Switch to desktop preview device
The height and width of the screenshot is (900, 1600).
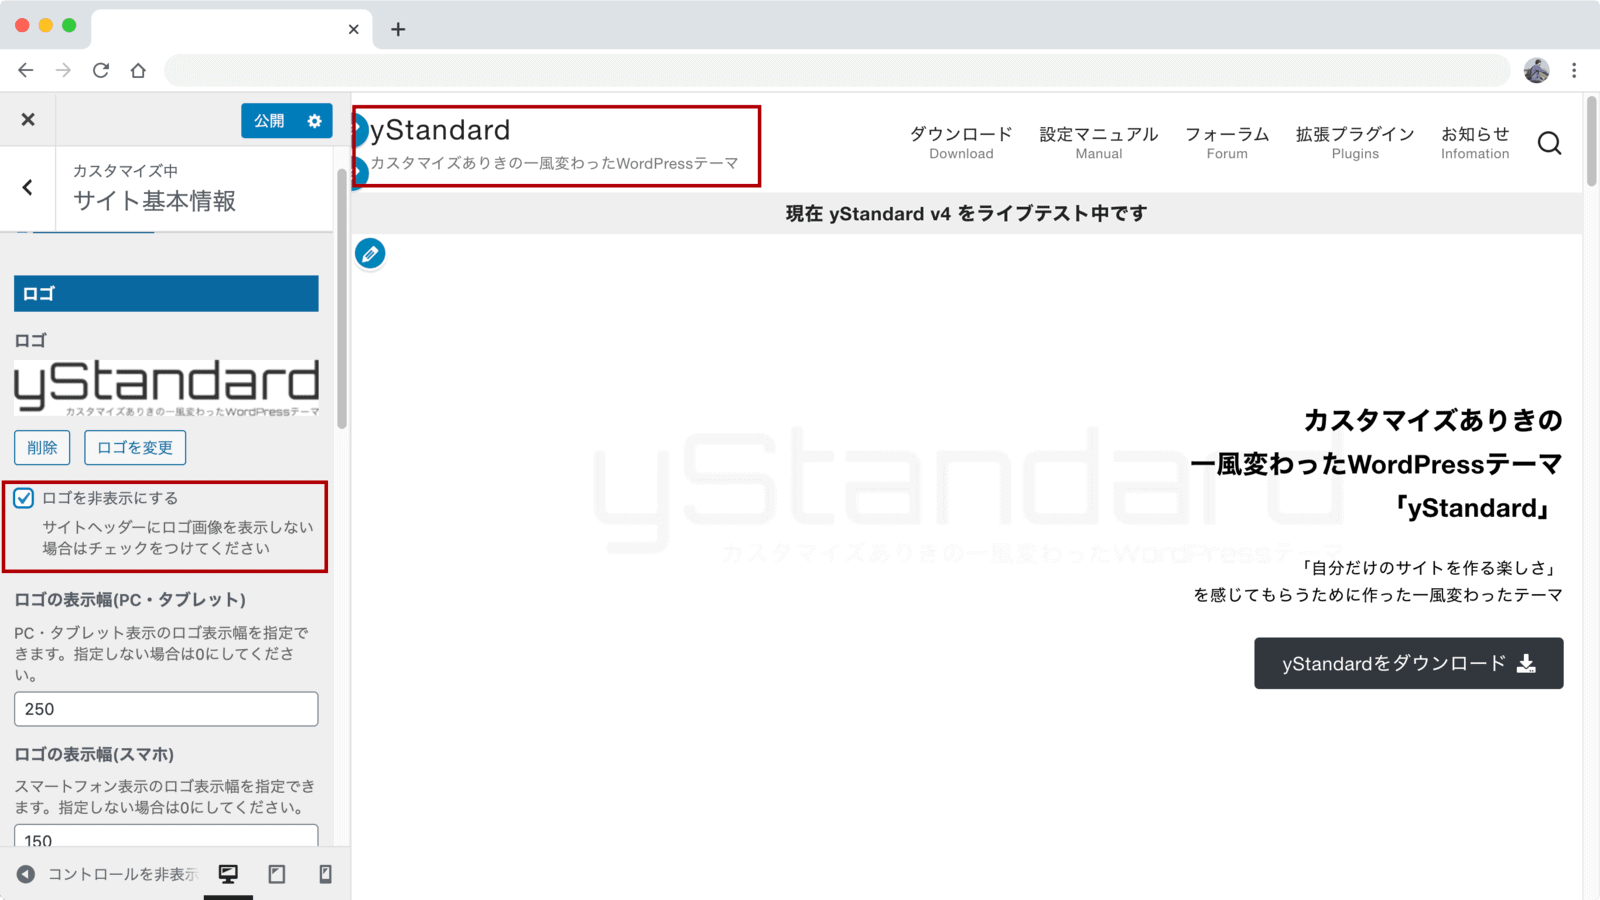point(228,874)
